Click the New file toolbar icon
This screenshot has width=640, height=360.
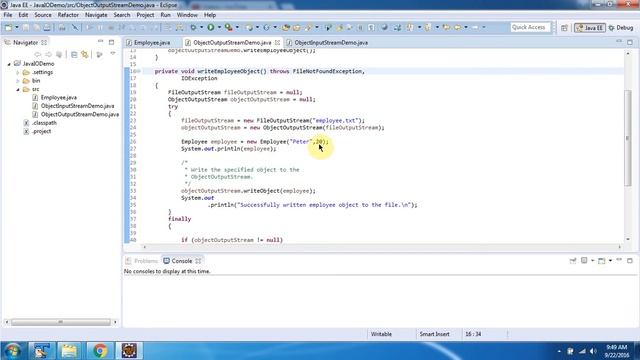coord(8,27)
